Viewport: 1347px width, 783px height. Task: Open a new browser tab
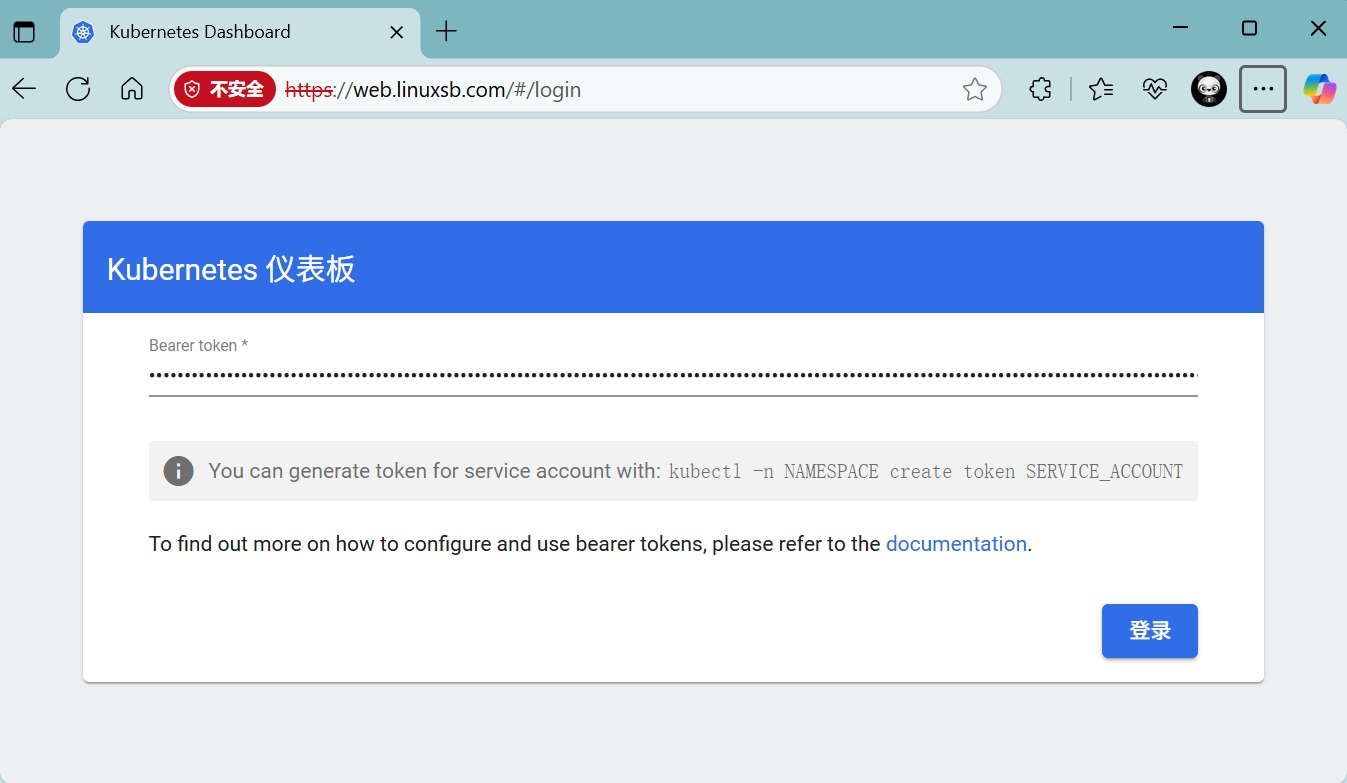(x=446, y=32)
